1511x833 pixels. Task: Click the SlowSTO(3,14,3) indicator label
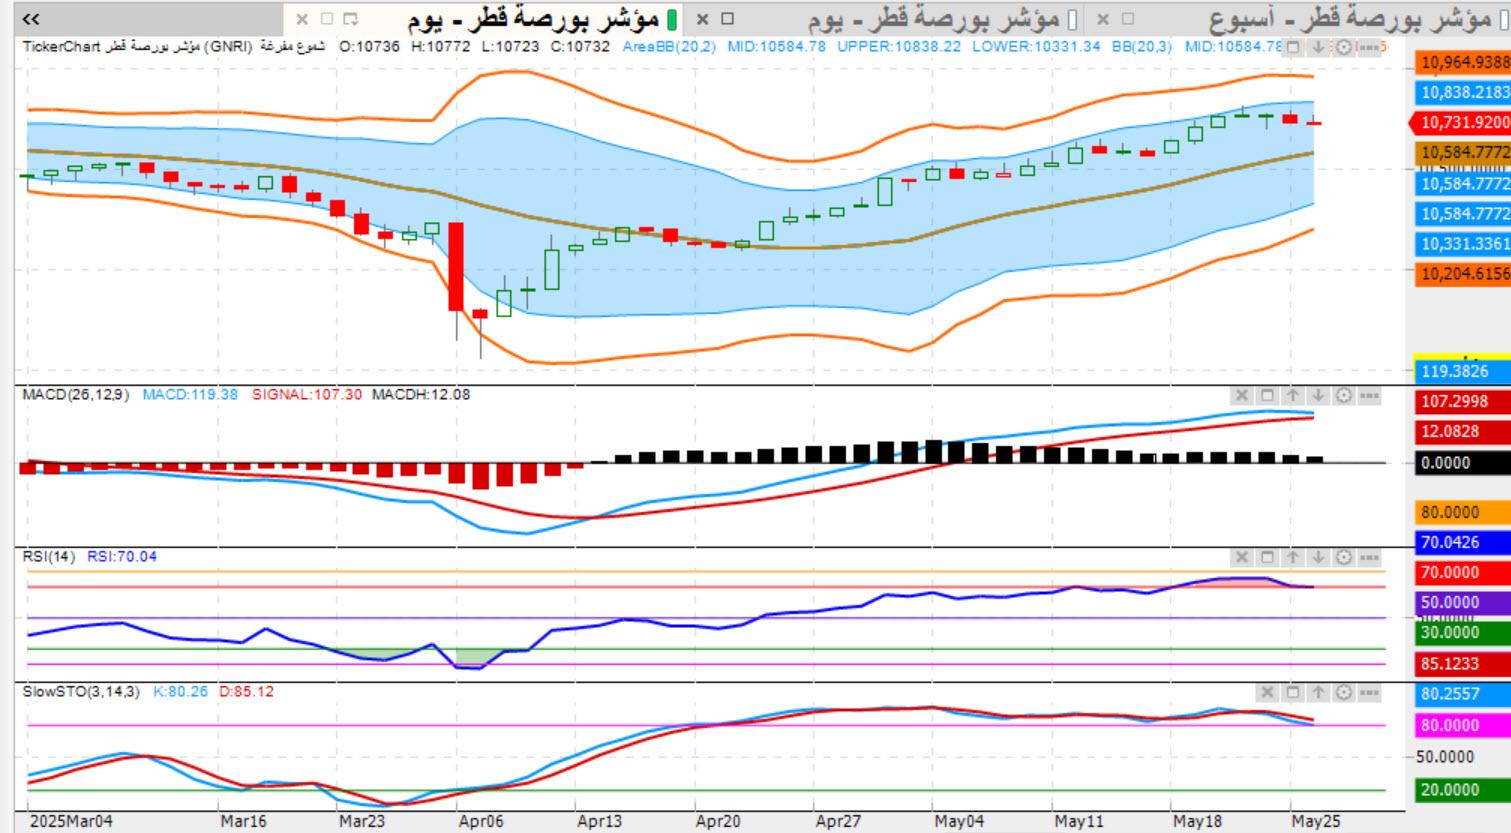pos(81,691)
